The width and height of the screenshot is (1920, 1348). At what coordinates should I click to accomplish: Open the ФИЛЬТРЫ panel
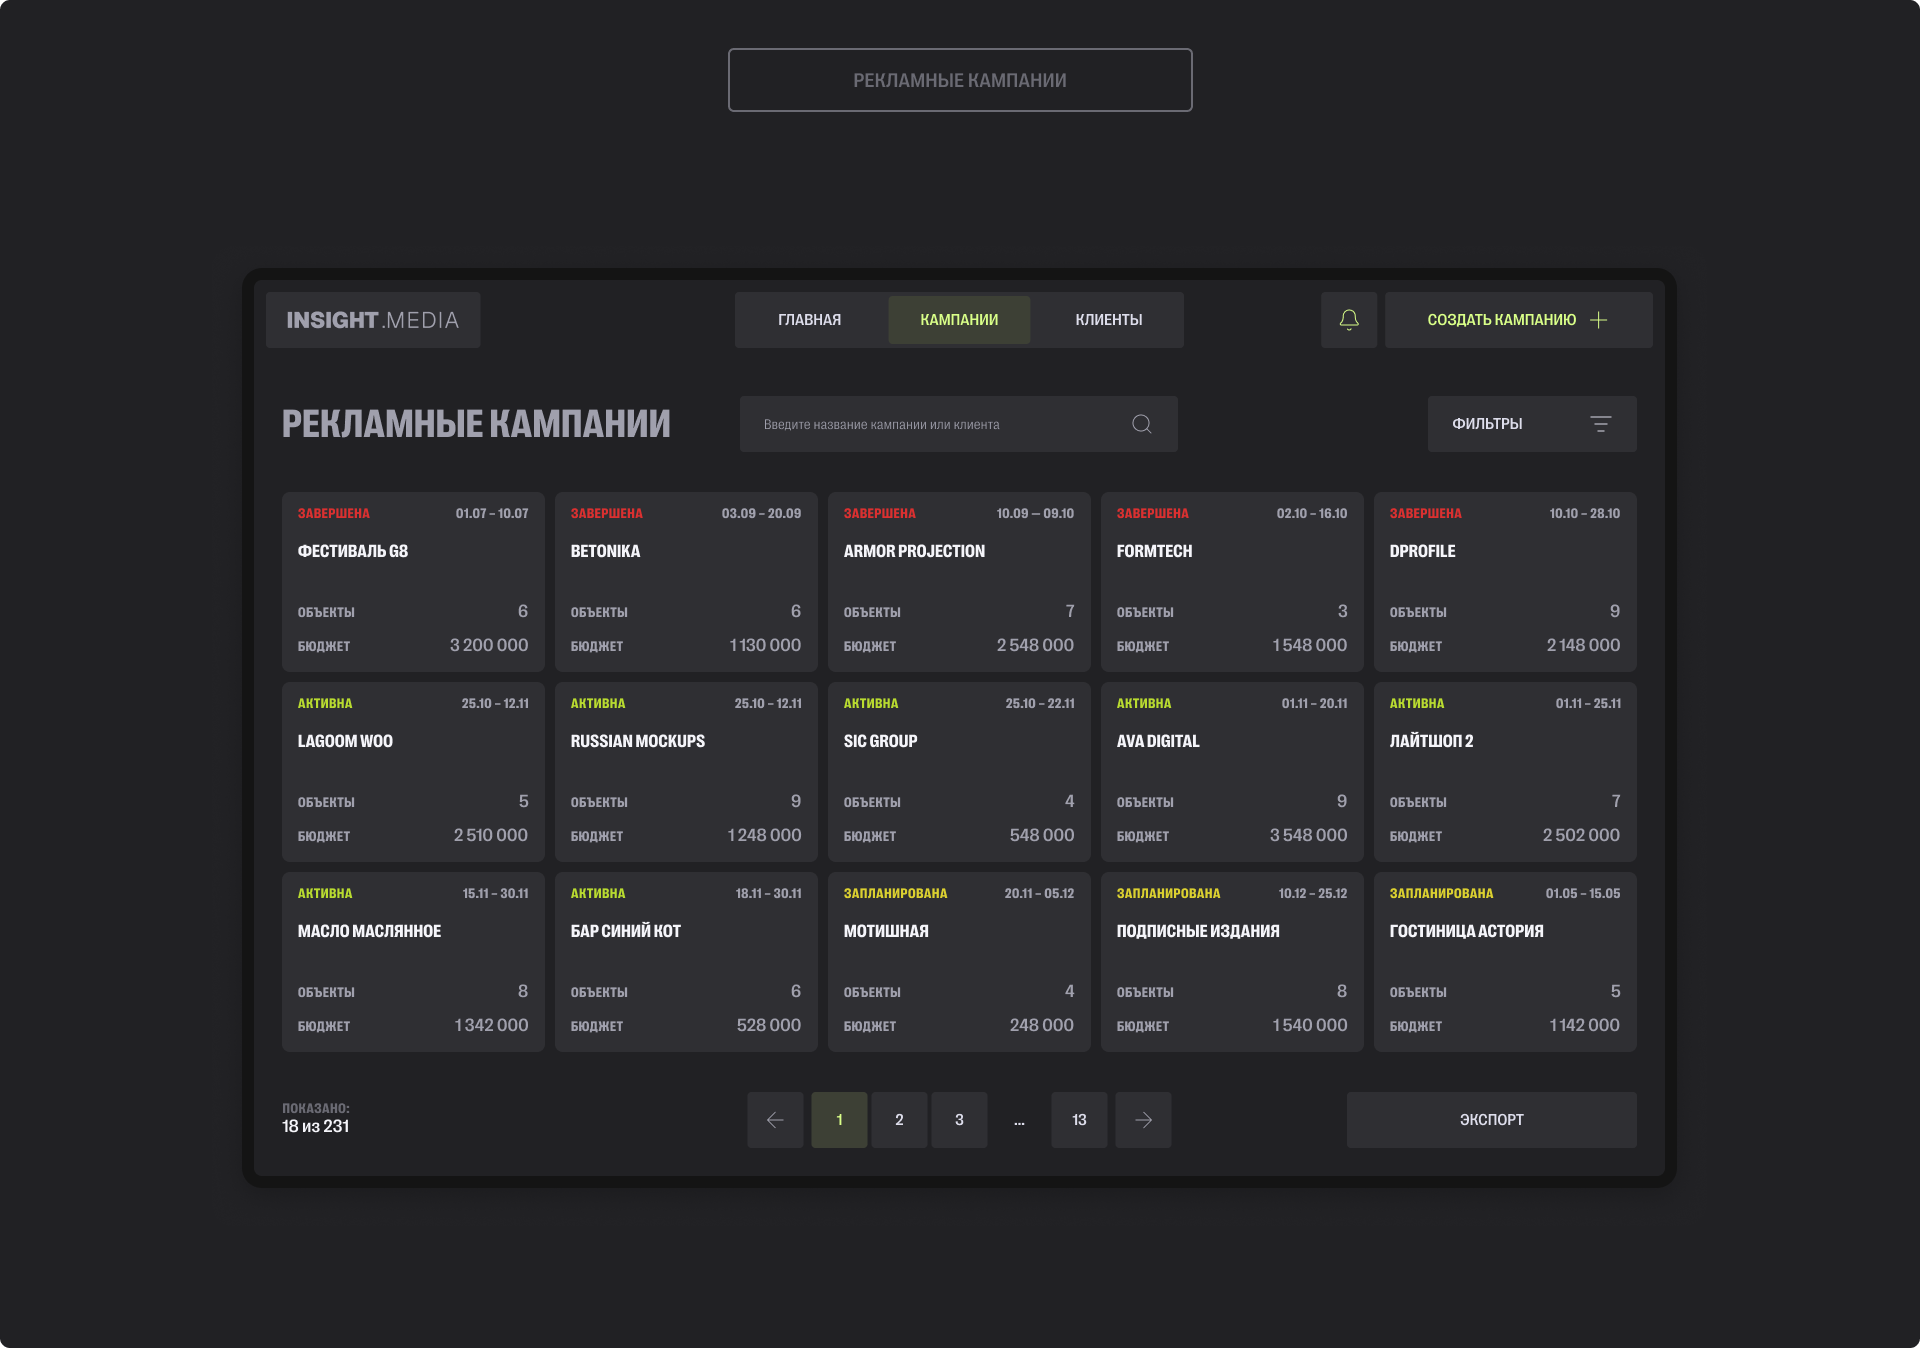point(1487,423)
